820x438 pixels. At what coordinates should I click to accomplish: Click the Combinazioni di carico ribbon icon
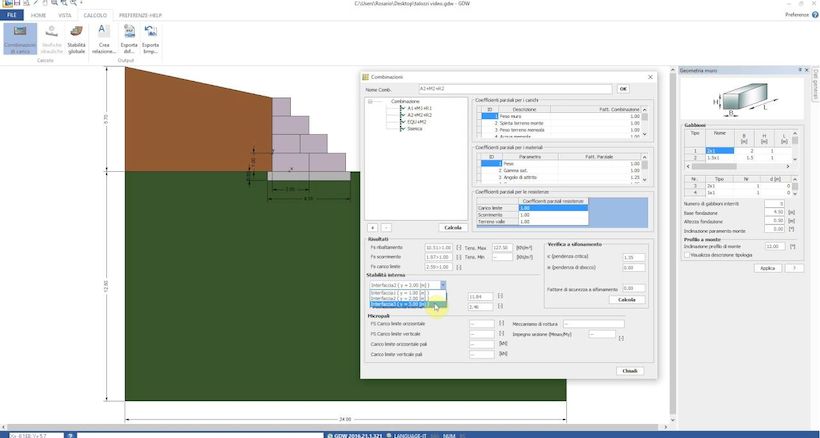(x=18, y=39)
